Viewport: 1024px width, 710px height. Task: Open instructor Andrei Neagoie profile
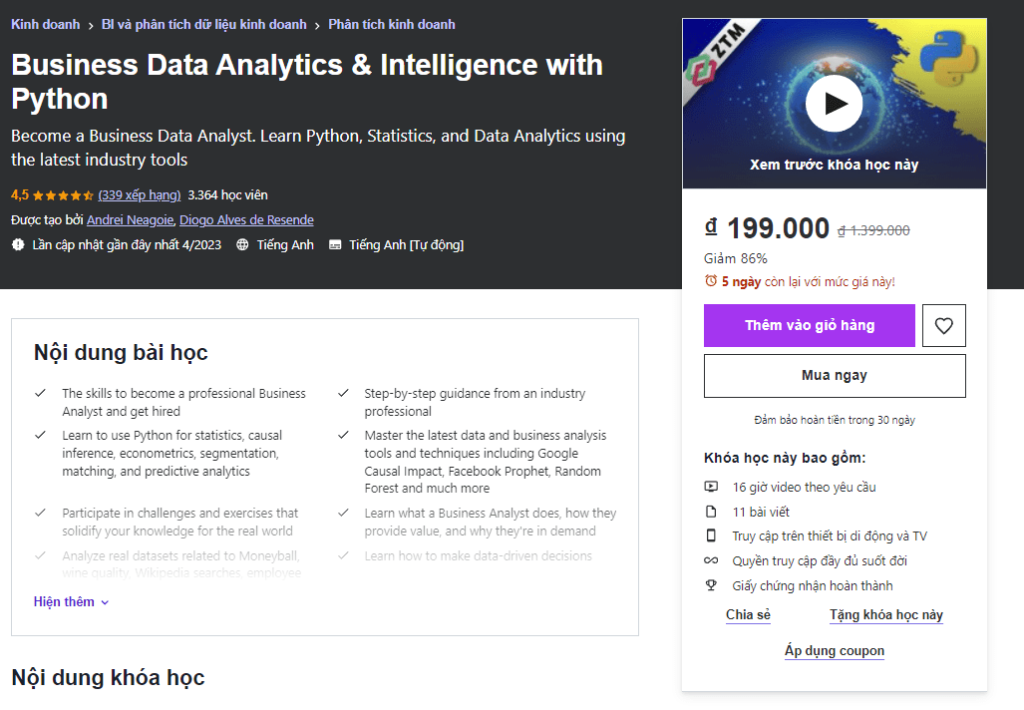(x=130, y=220)
